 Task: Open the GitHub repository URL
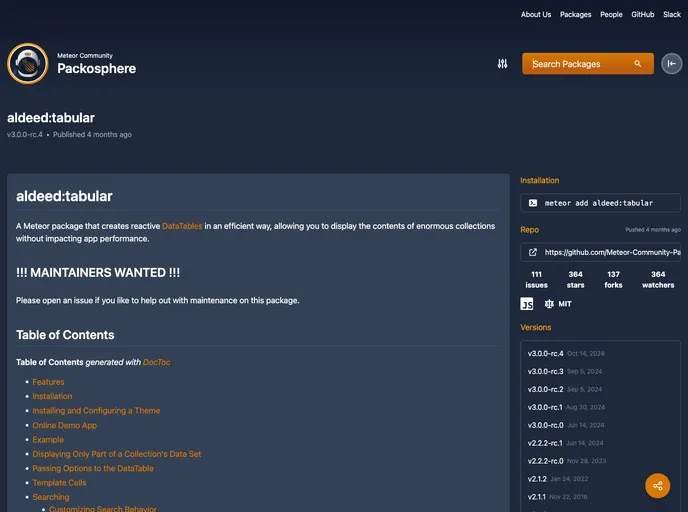tap(600, 252)
